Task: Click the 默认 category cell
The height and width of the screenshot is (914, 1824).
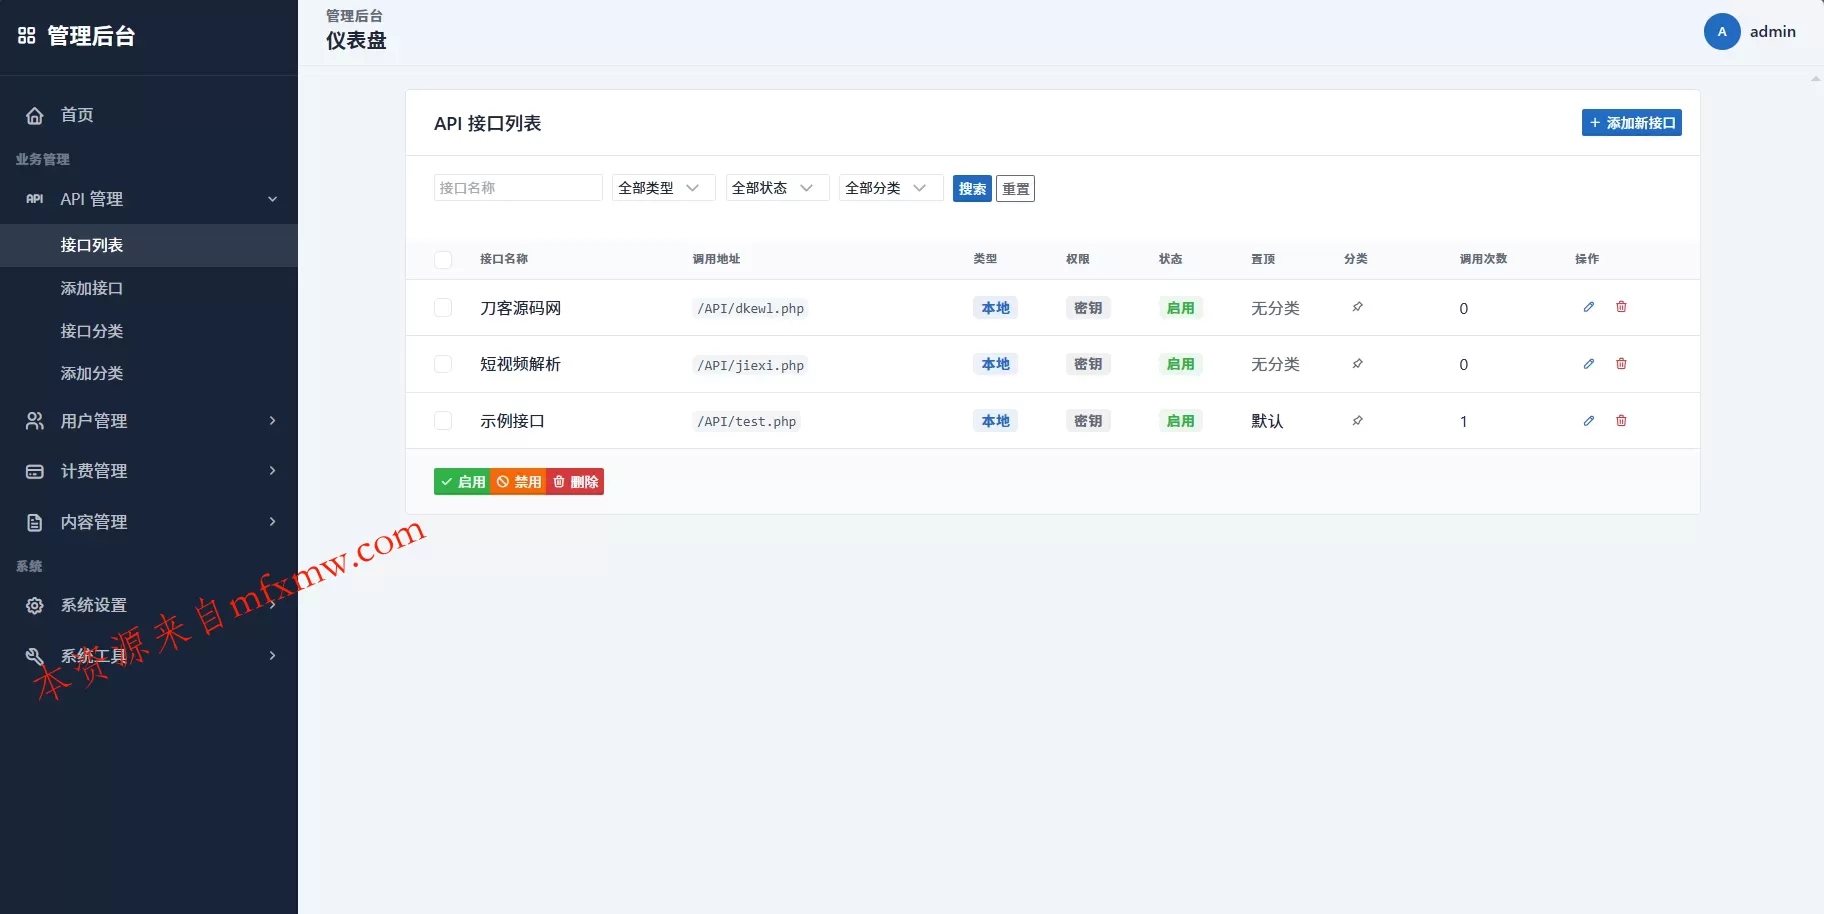Action: point(1267,421)
